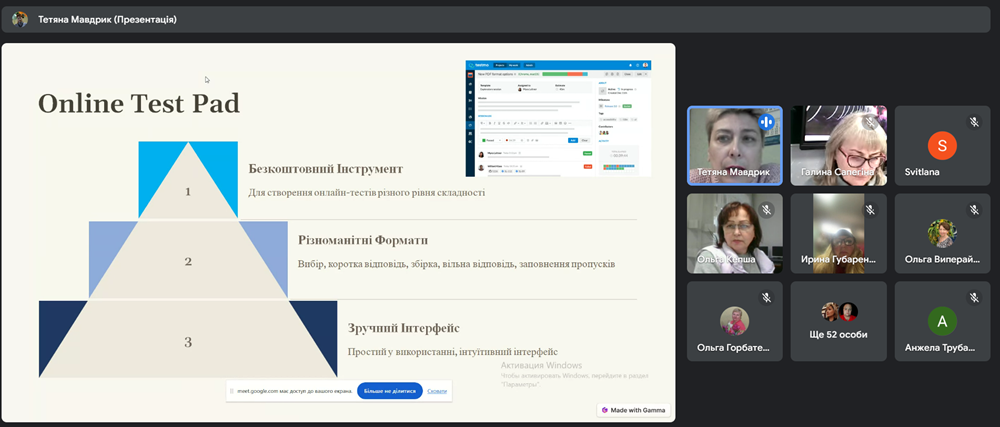This screenshot has height=427, width=1000.
Task: Click muted mic icon on Ольга Горбате tile
Action: pos(766,297)
